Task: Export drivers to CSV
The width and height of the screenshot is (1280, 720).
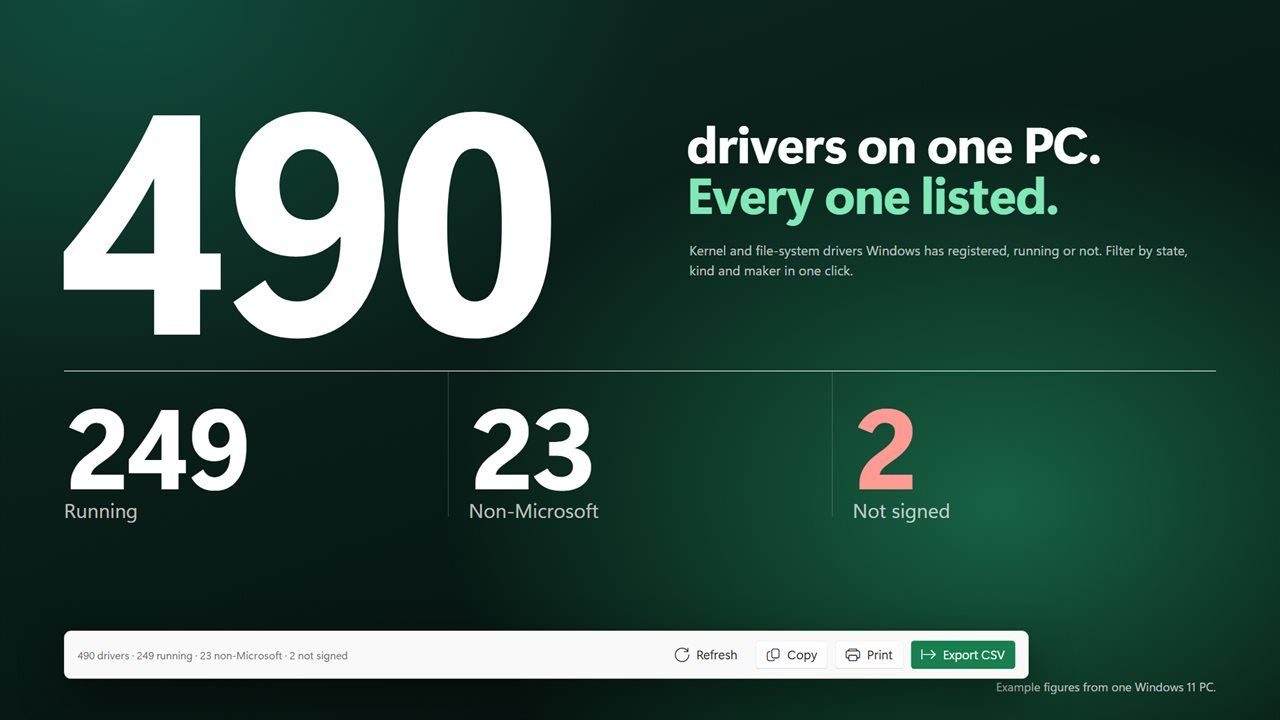Action: click(963, 655)
